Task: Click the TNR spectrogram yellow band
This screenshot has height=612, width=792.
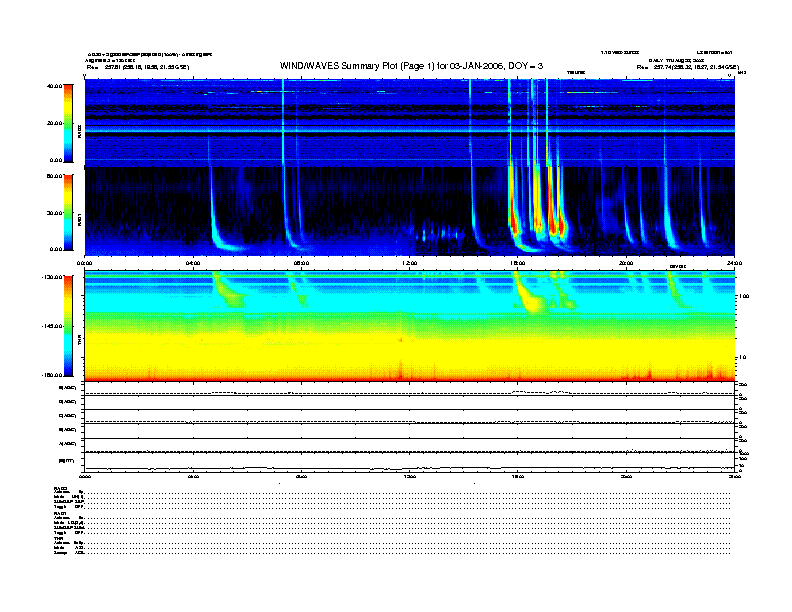Action: pyautogui.click(x=410, y=351)
